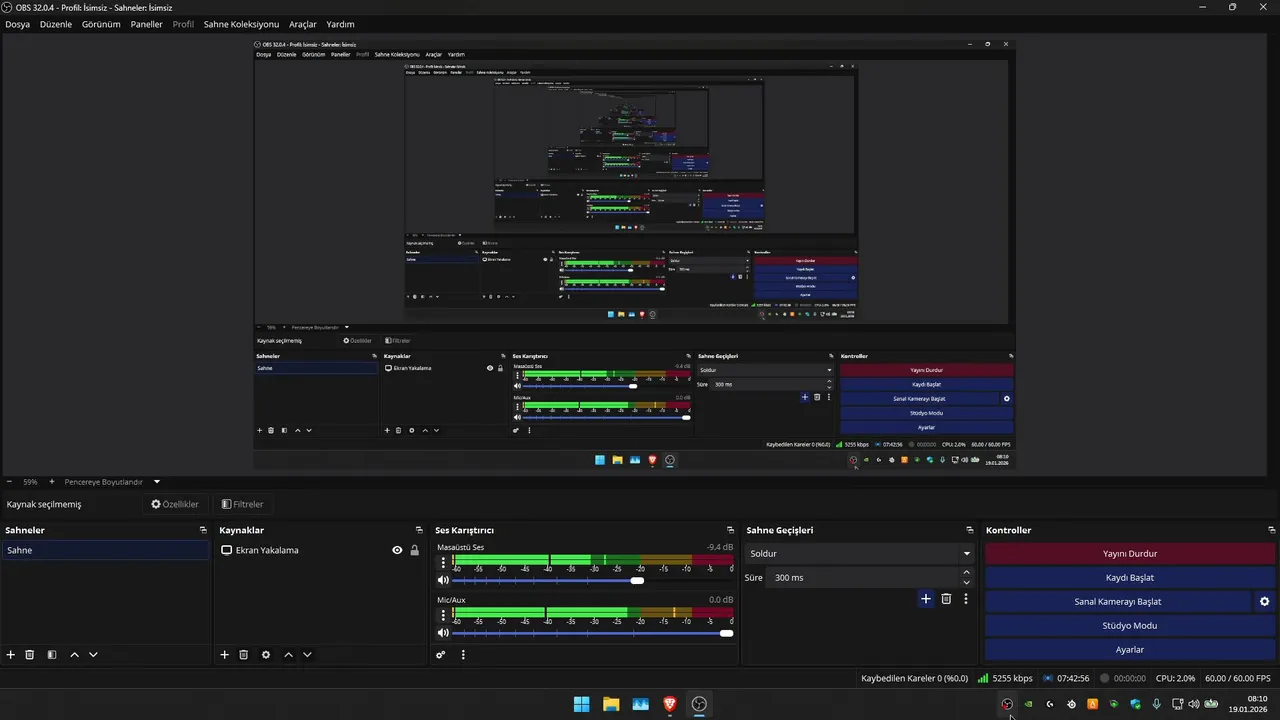Click the microphone tray icon
The height and width of the screenshot is (720, 1280).
click(x=1157, y=704)
